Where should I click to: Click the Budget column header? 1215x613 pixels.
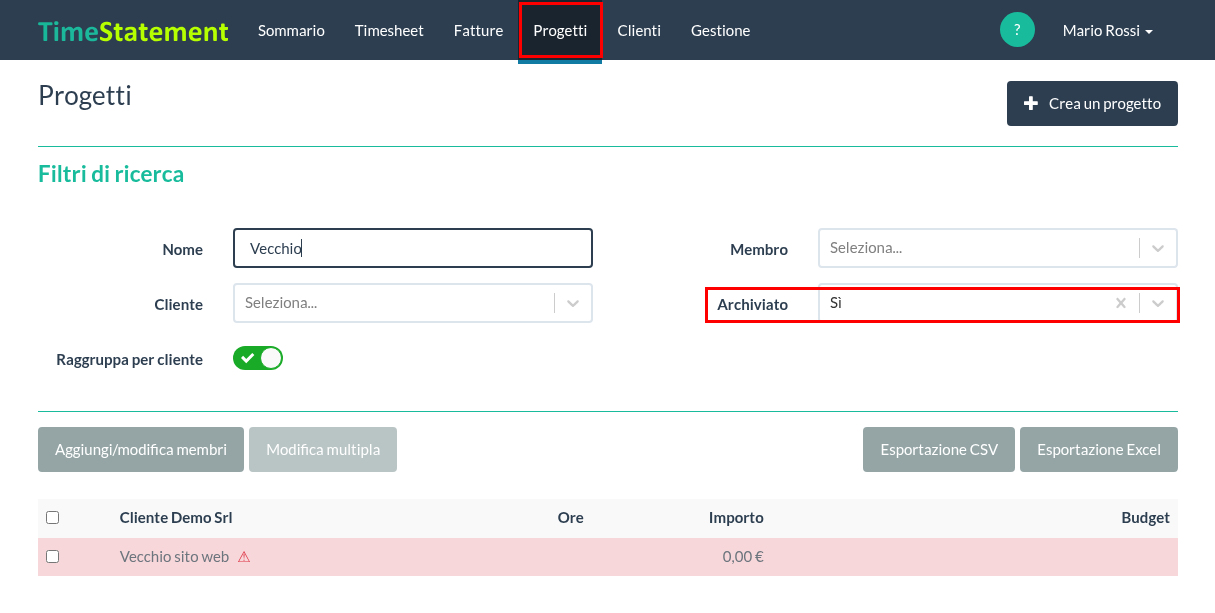[1146, 517]
